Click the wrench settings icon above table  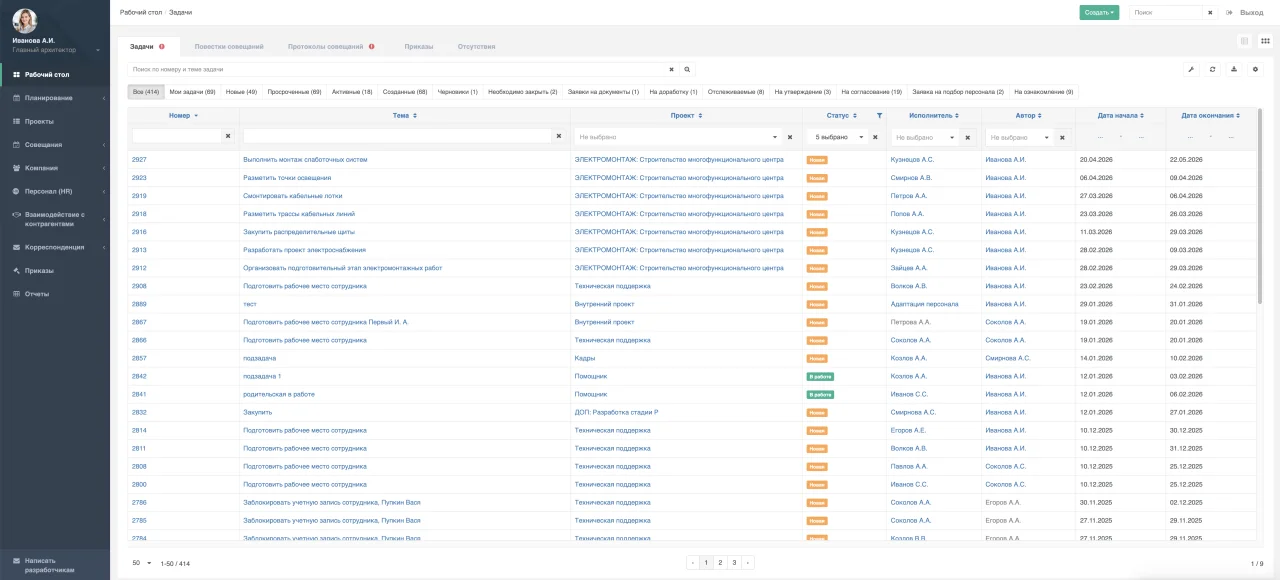(1191, 69)
